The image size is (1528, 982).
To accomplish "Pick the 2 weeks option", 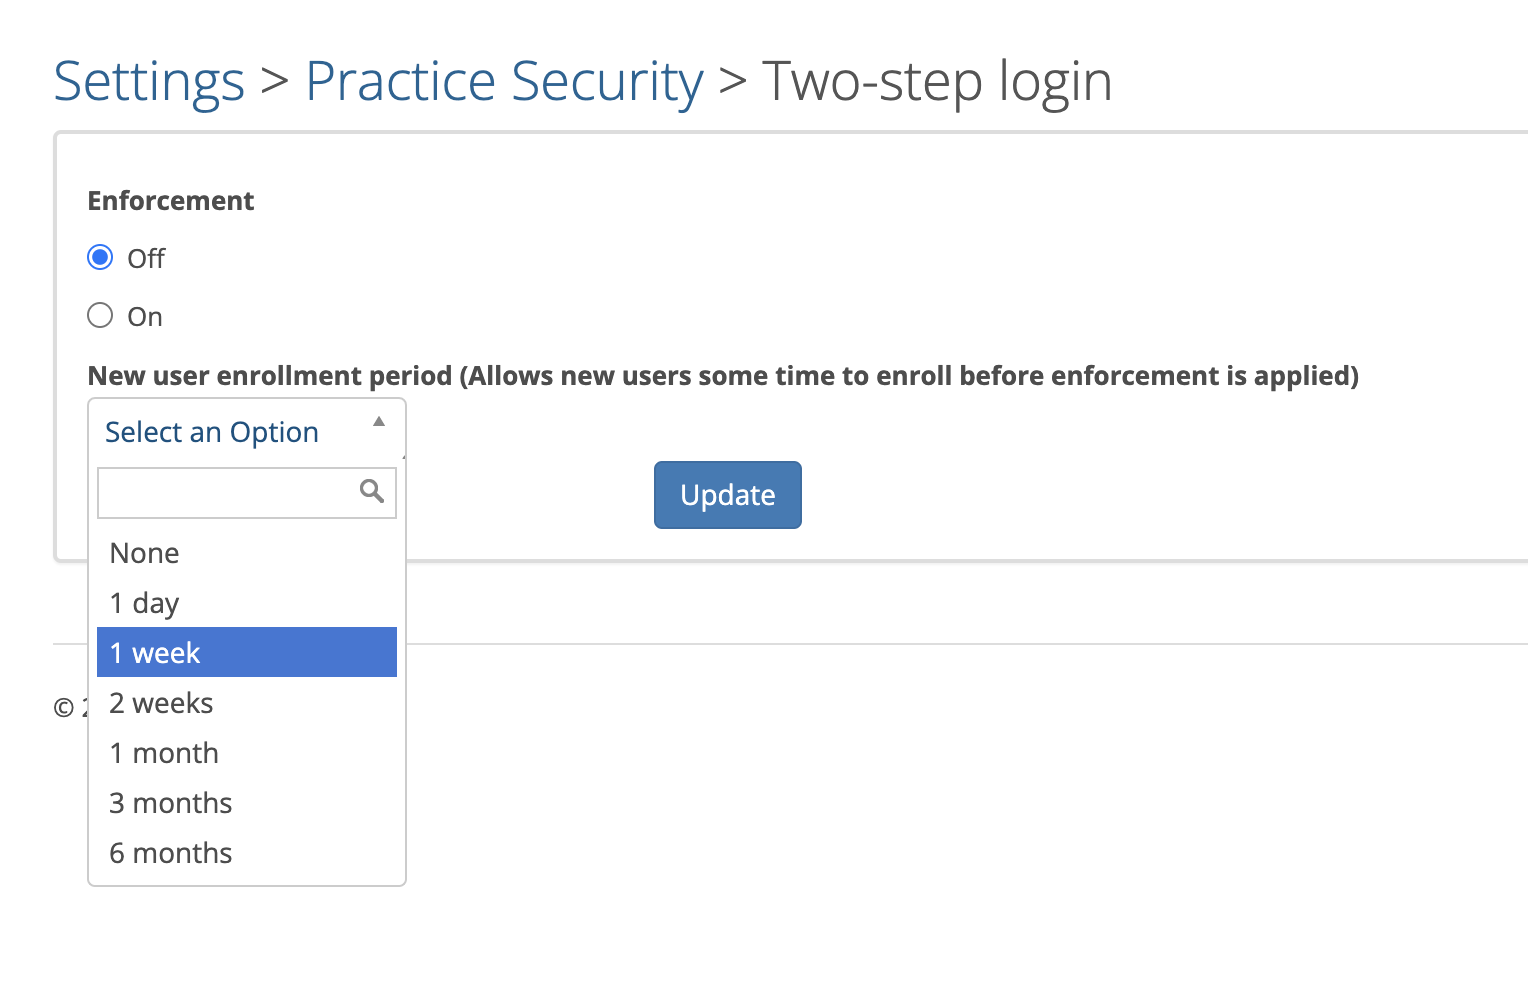I will tap(247, 703).
